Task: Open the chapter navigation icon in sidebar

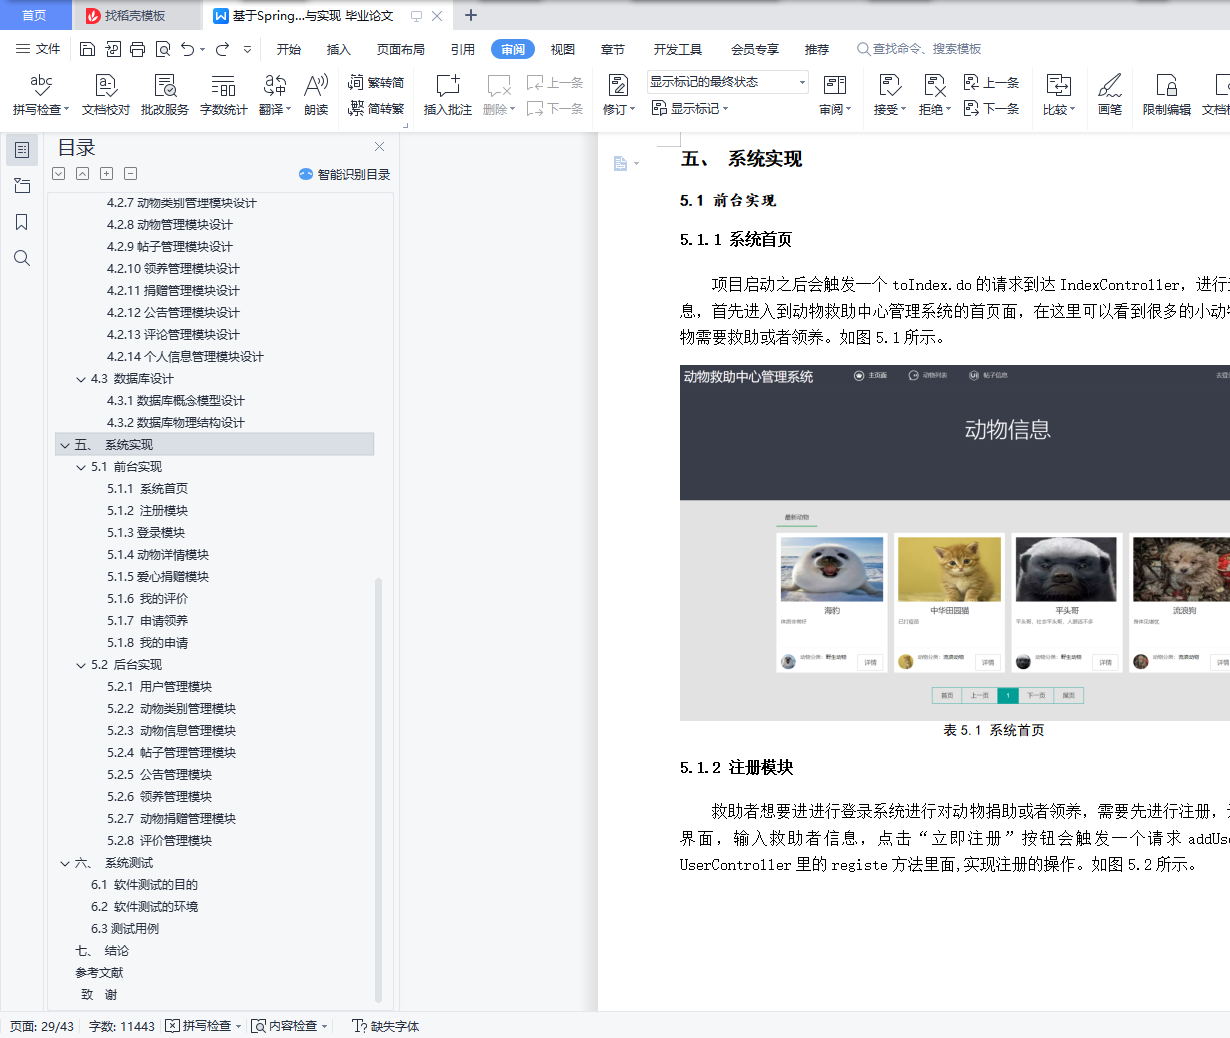Action: coord(22,186)
